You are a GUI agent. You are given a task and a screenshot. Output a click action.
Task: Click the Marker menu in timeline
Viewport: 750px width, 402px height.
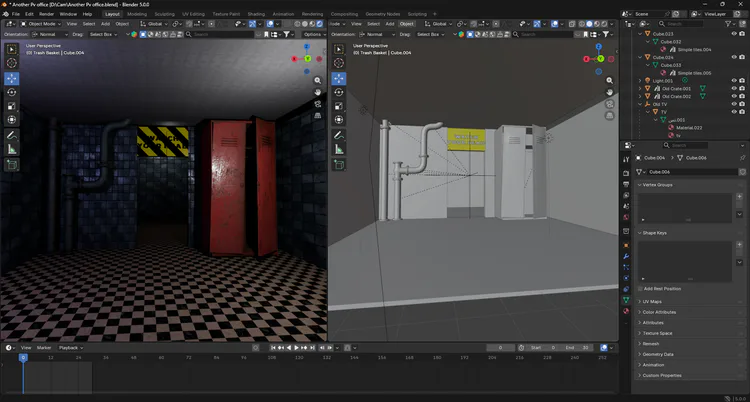click(44, 347)
